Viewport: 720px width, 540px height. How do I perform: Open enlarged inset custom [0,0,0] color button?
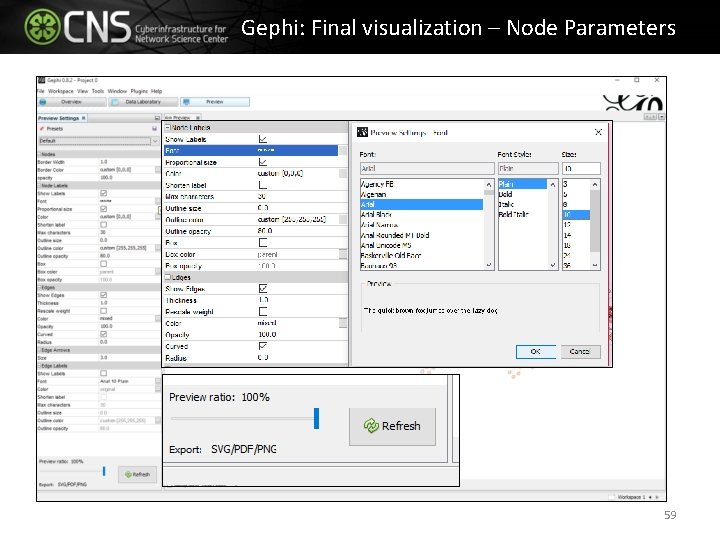point(343,173)
